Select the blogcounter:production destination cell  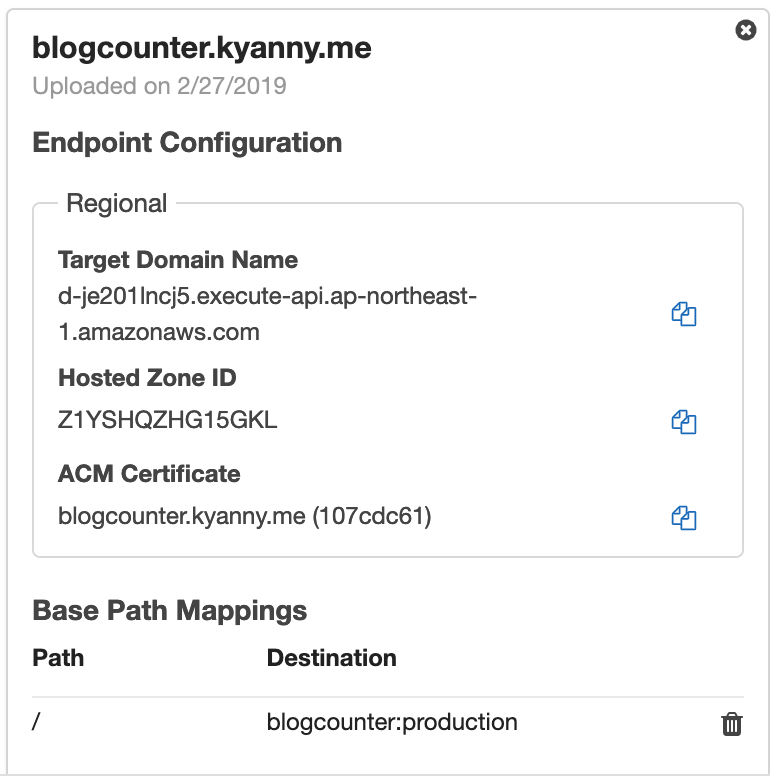[x=392, y=722]
